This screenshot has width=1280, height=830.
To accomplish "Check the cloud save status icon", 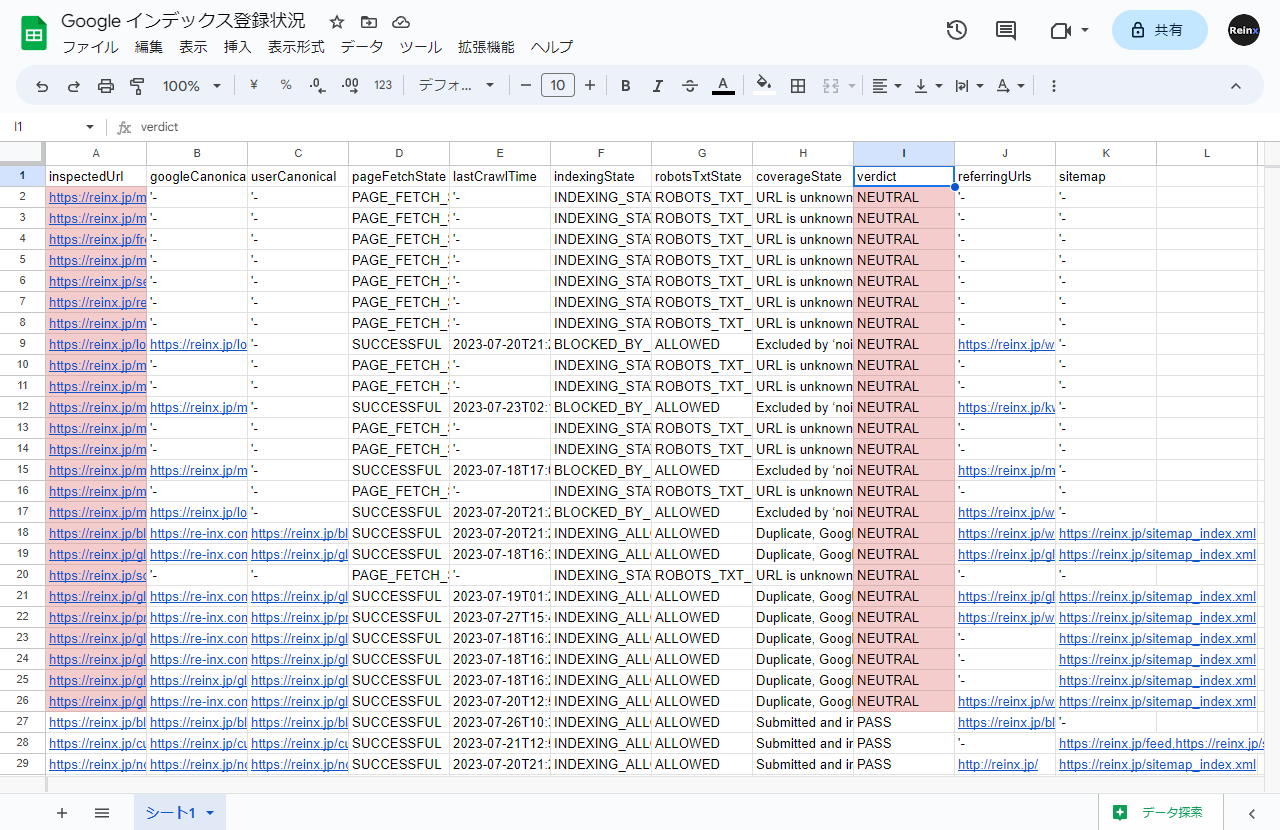I will (x=401, y=22).
